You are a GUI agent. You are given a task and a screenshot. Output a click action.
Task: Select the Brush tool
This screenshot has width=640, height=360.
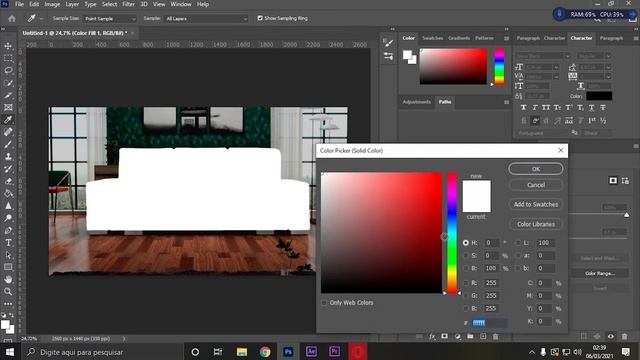click(x=8, y=144)
